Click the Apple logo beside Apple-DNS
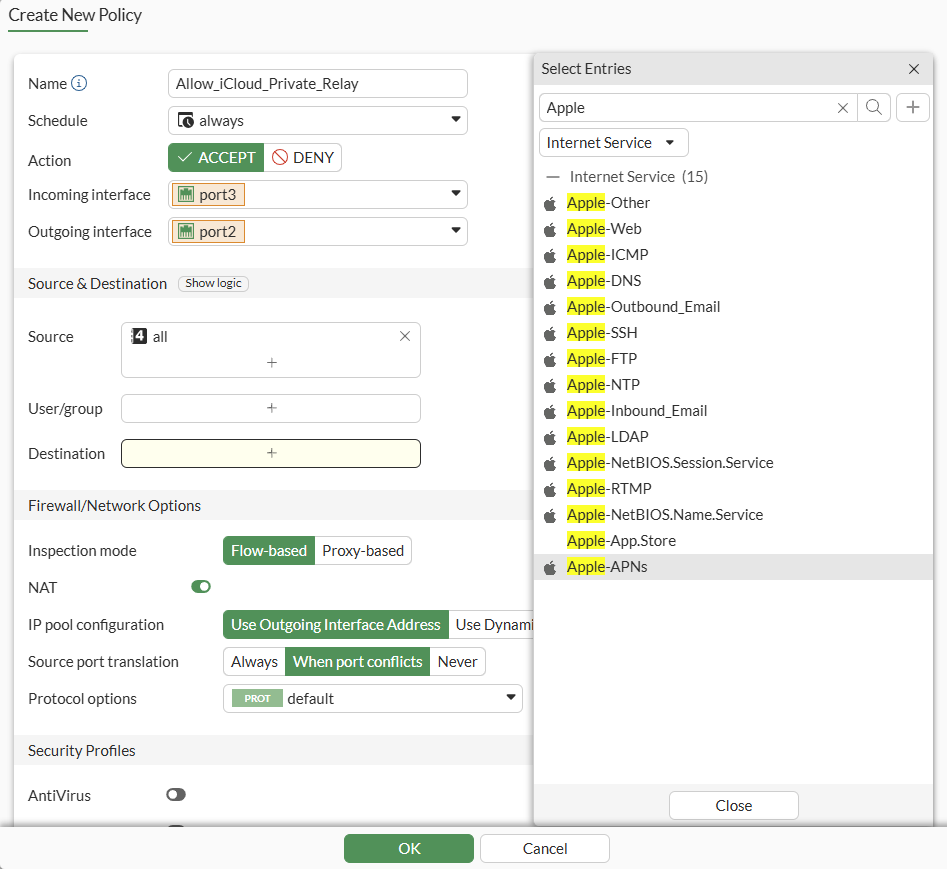This screenshot has height=869, width=947. 549,281
